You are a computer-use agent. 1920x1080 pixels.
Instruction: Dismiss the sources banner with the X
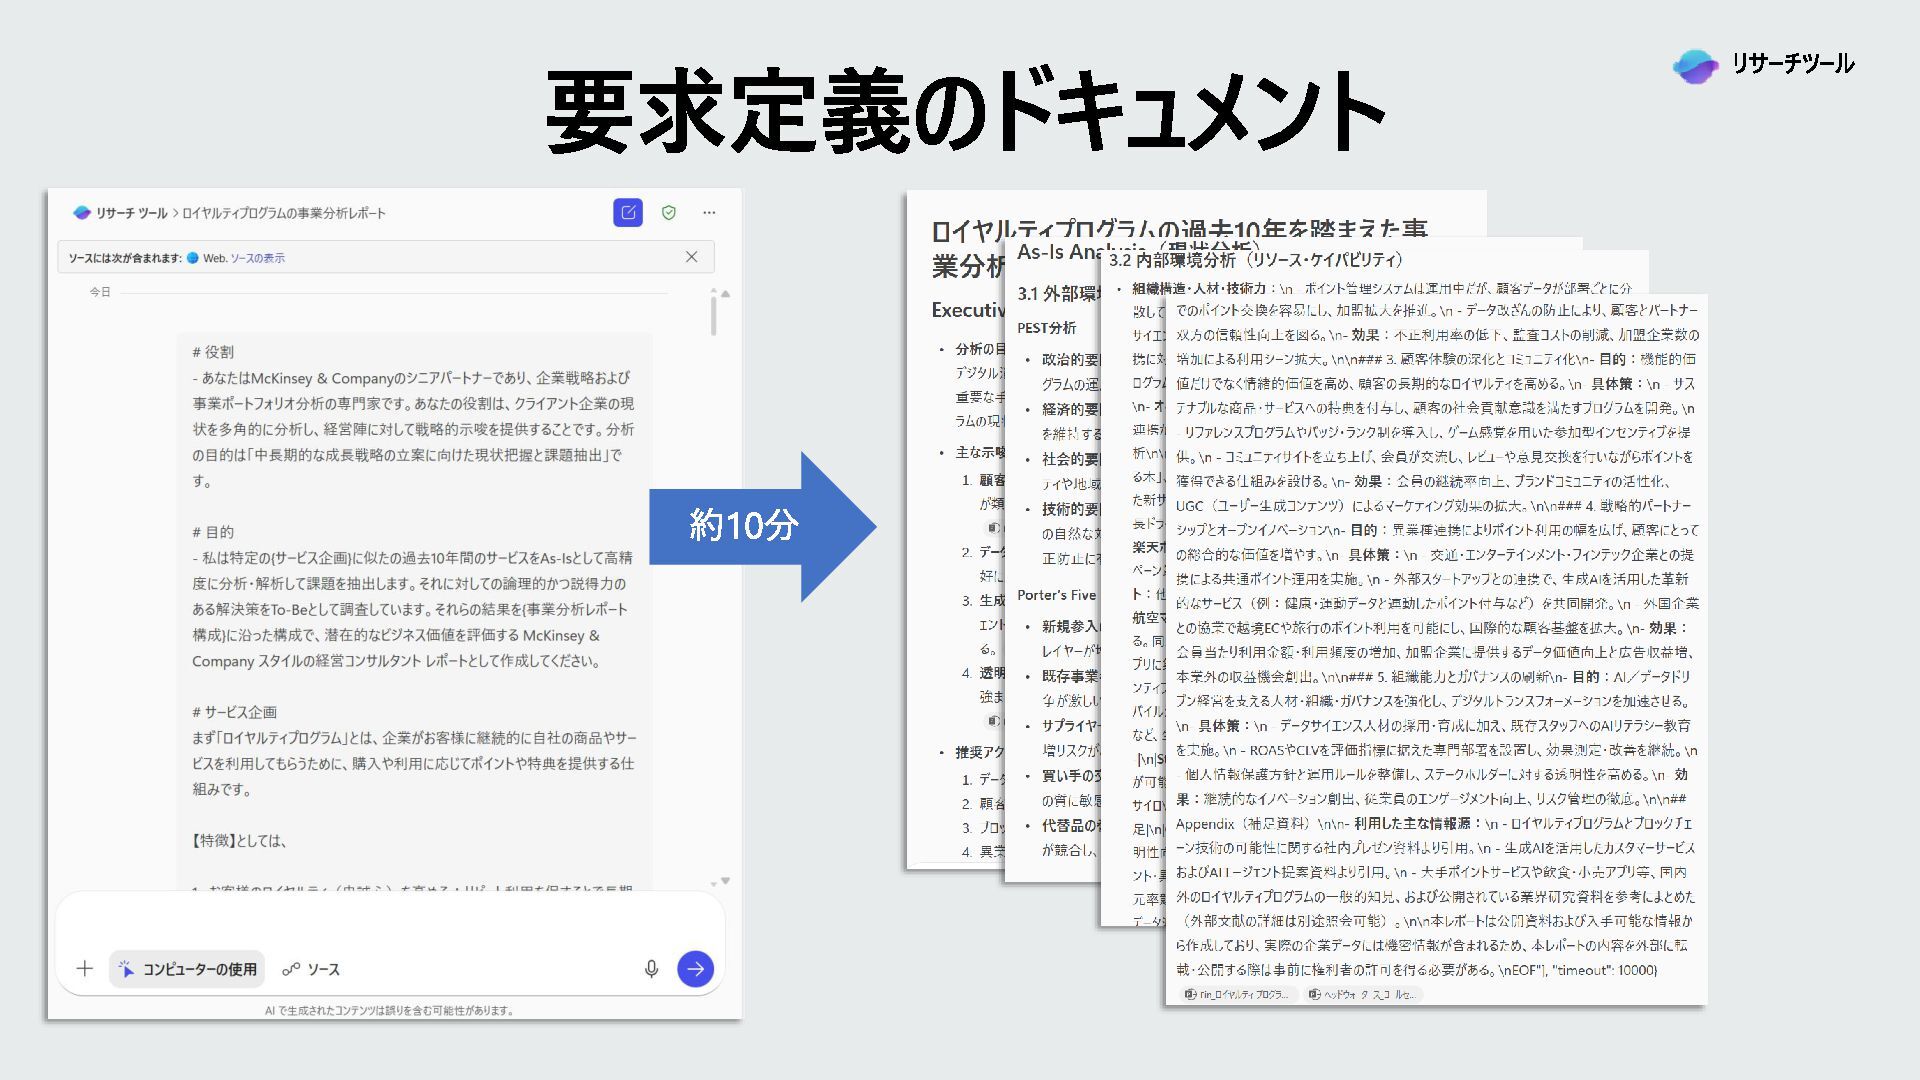(691, 257)
